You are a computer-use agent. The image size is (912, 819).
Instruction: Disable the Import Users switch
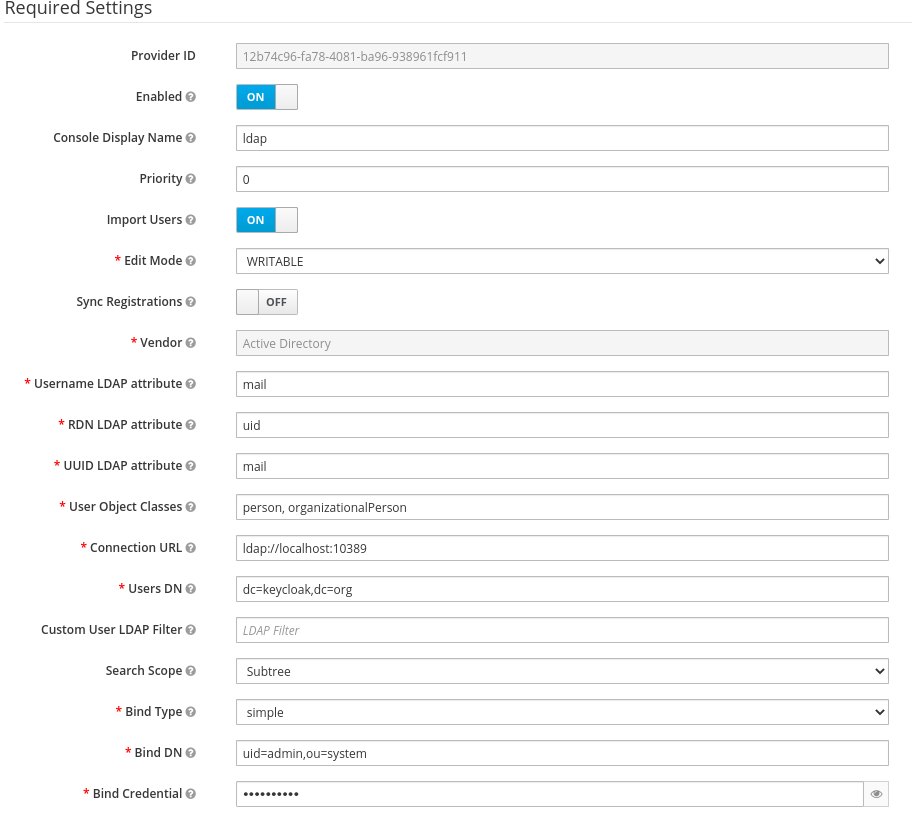(x=265, y=219)
